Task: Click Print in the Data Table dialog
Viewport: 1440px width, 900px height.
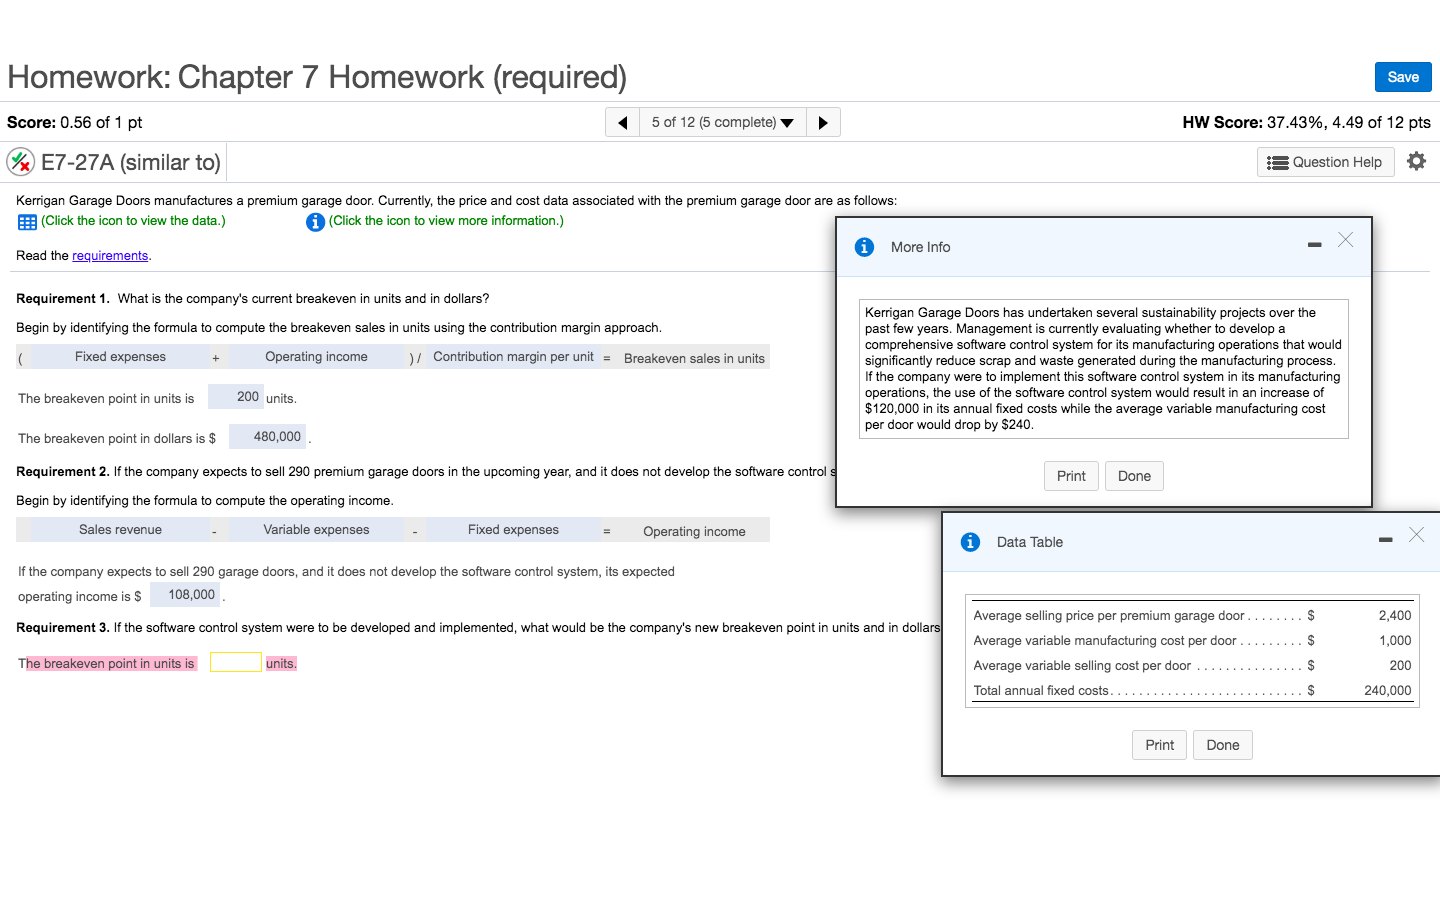Action: click(1160, 745)
